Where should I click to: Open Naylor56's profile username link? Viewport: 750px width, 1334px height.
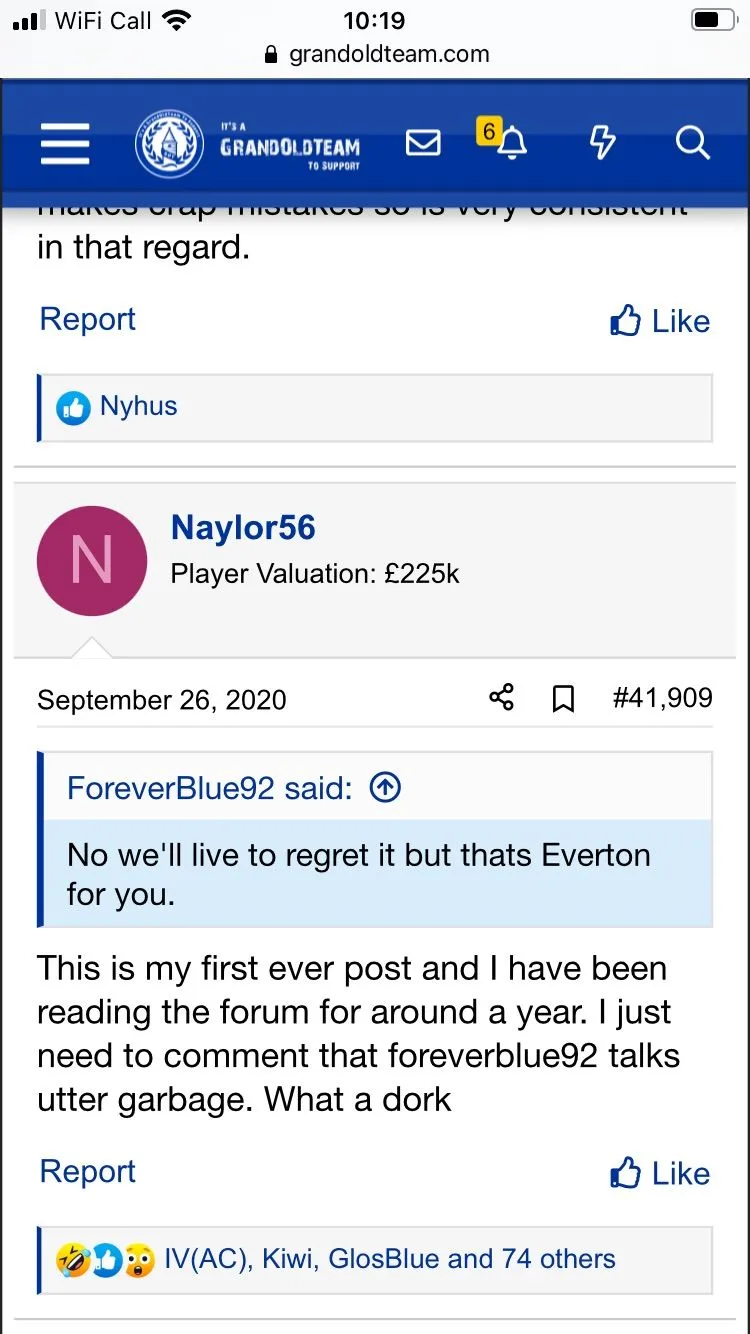click(x=243, y=528)
